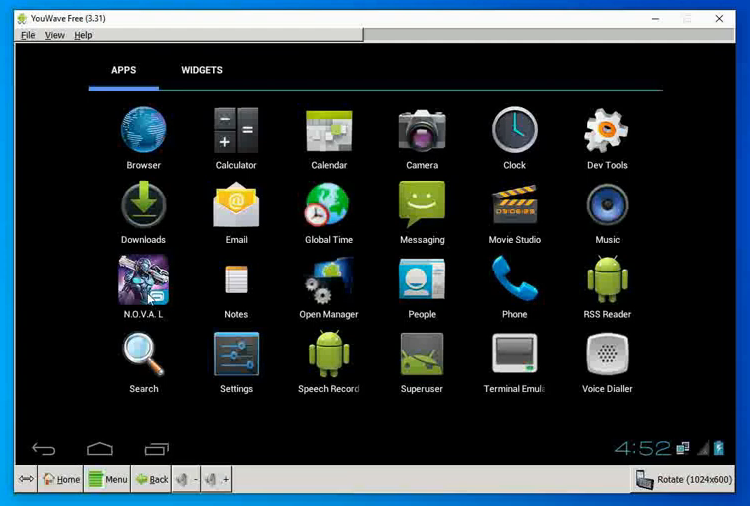Viewport: 750px width, 506px height.
Task: Select the APPS tab
Action: coord(123,70)
